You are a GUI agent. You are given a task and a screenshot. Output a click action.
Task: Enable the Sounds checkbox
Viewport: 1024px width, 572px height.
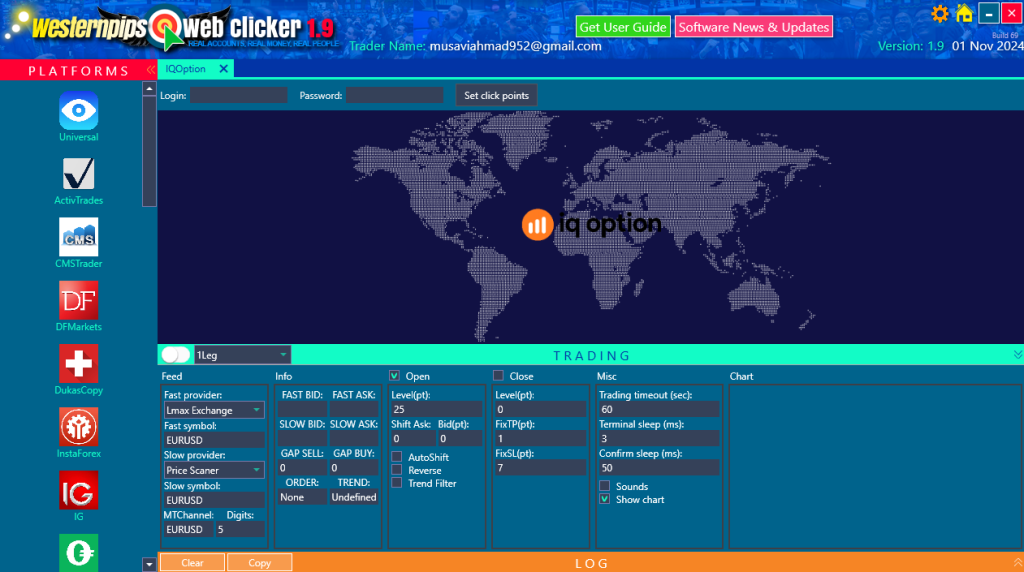tap(605, 486)
